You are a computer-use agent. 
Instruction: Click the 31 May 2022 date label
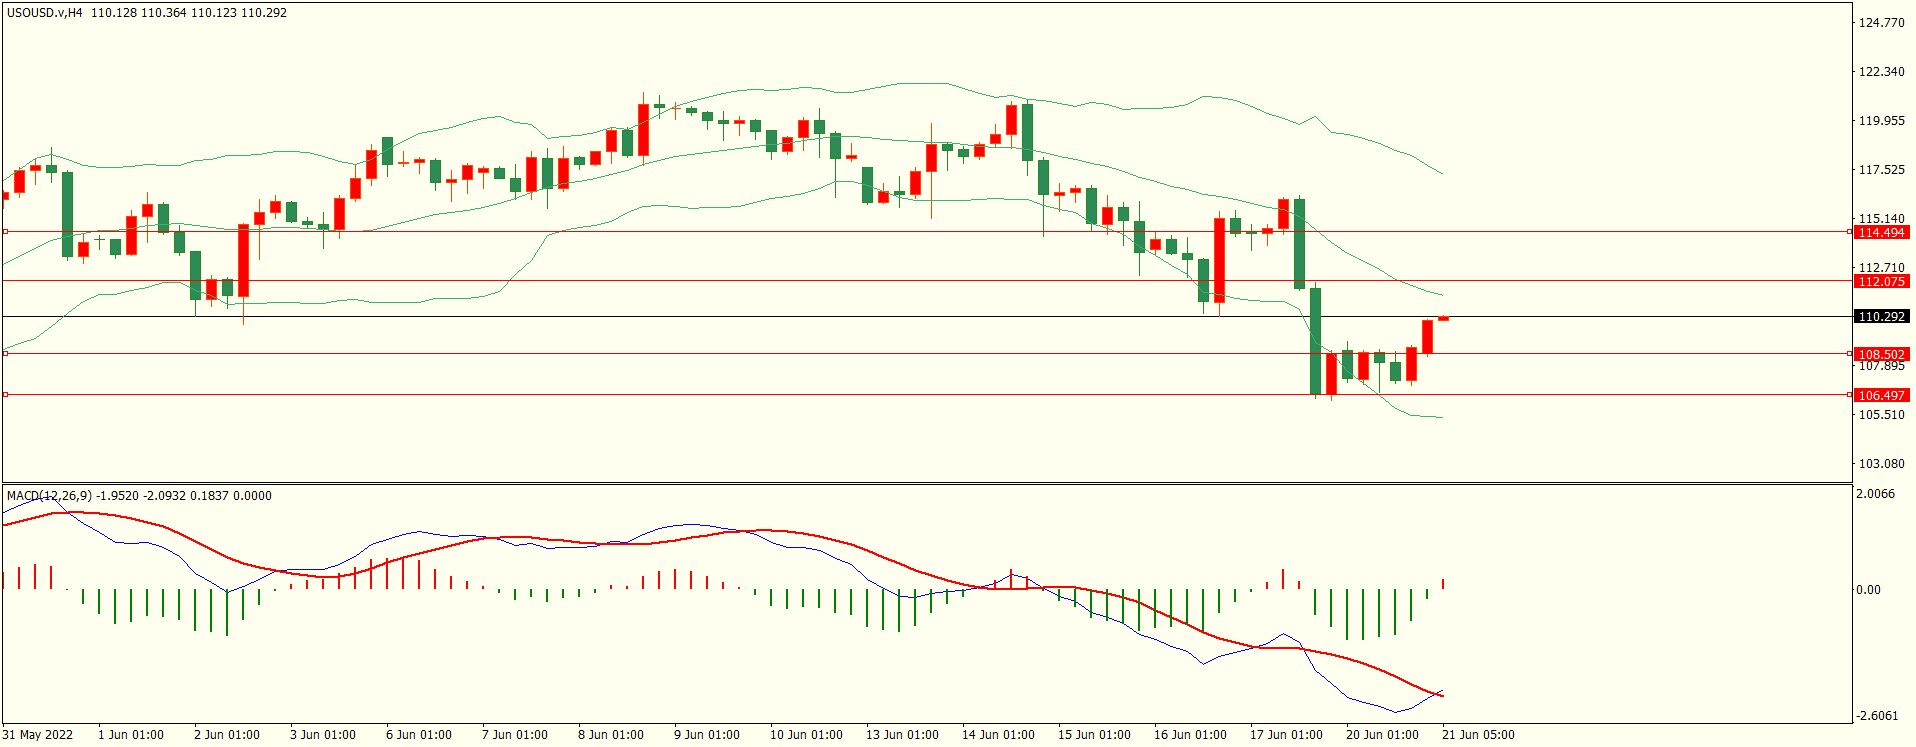(x=38, y=734)
